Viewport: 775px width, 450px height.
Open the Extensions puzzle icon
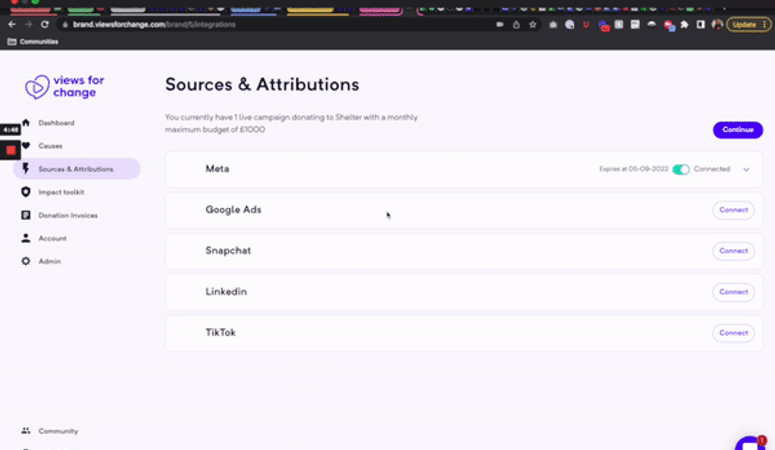point(685,24)
